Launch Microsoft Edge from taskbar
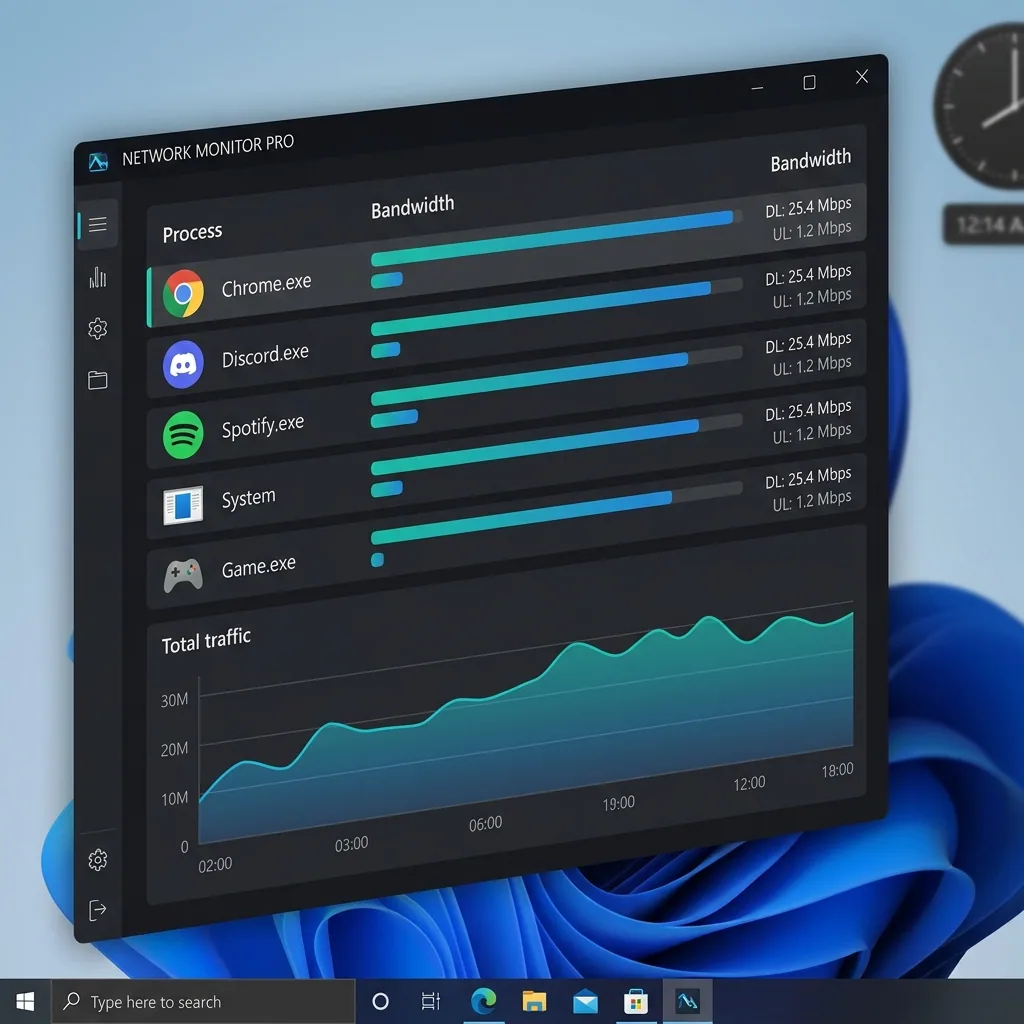This screenshot has width=1024, height=1024. pyautogui.click(x=483, y=1001)
